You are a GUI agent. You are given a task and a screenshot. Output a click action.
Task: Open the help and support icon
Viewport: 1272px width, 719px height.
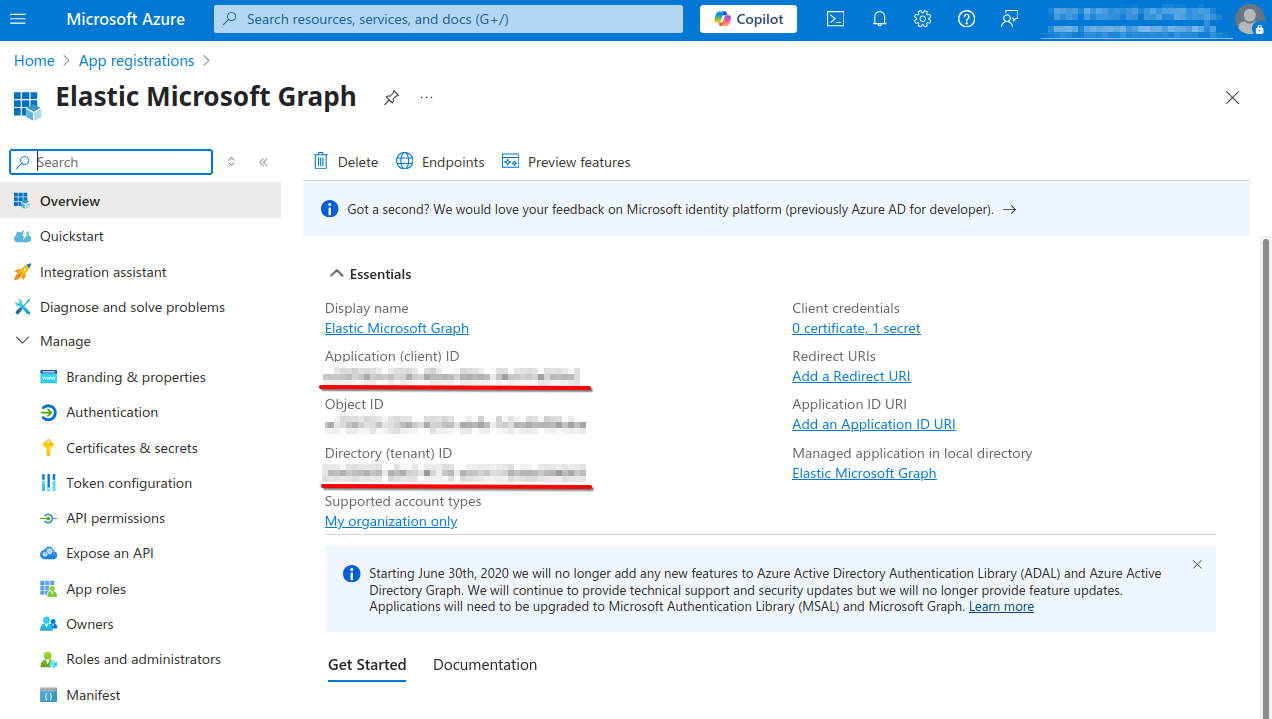(966, 19)
